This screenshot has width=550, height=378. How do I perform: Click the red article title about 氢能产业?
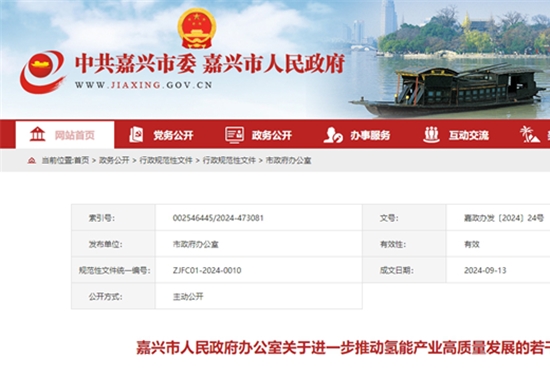point(343,348)
